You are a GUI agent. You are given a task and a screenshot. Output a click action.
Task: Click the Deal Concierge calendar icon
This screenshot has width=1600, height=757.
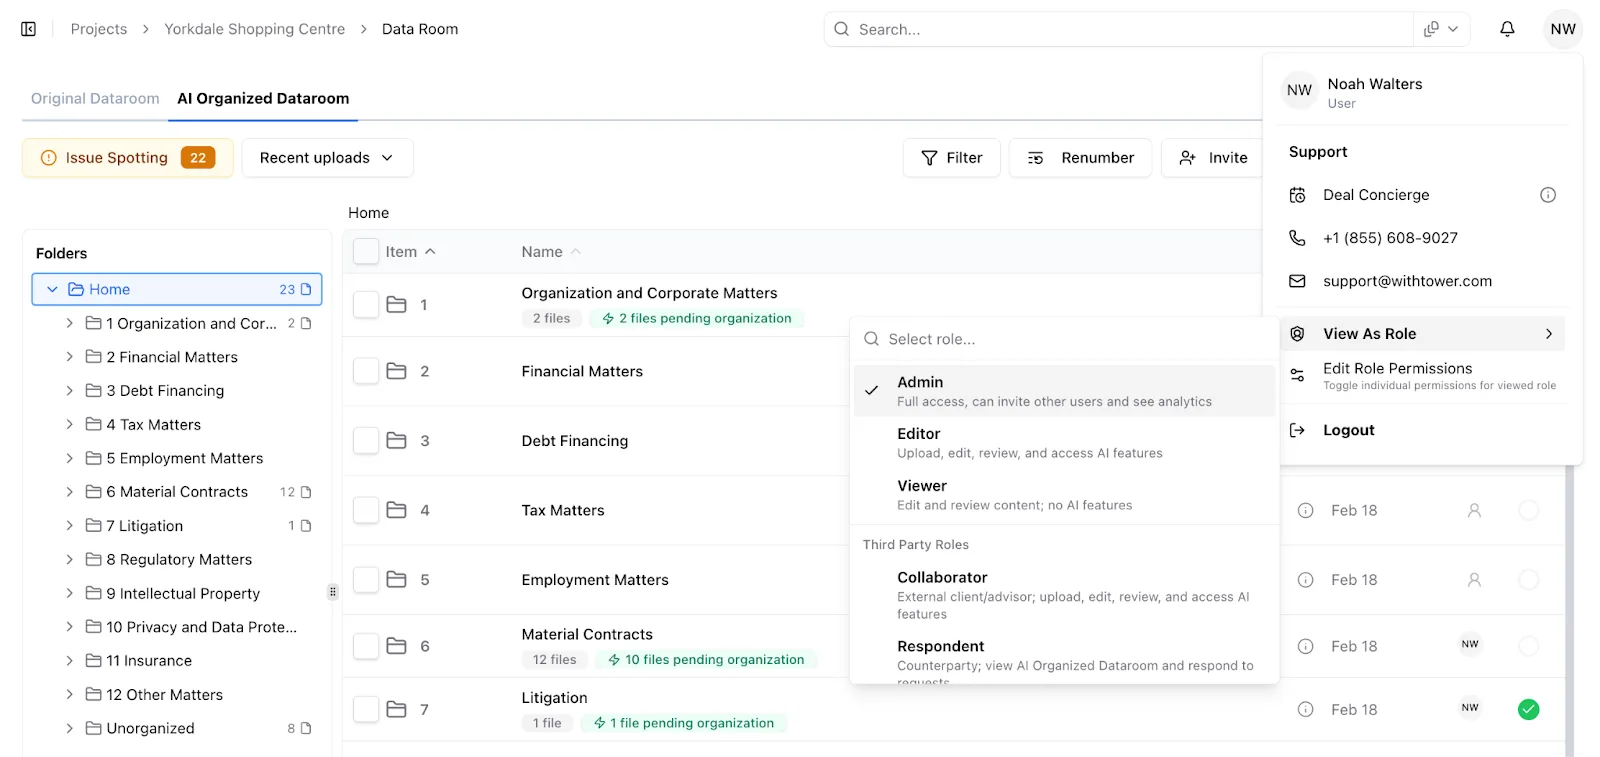1297,195
